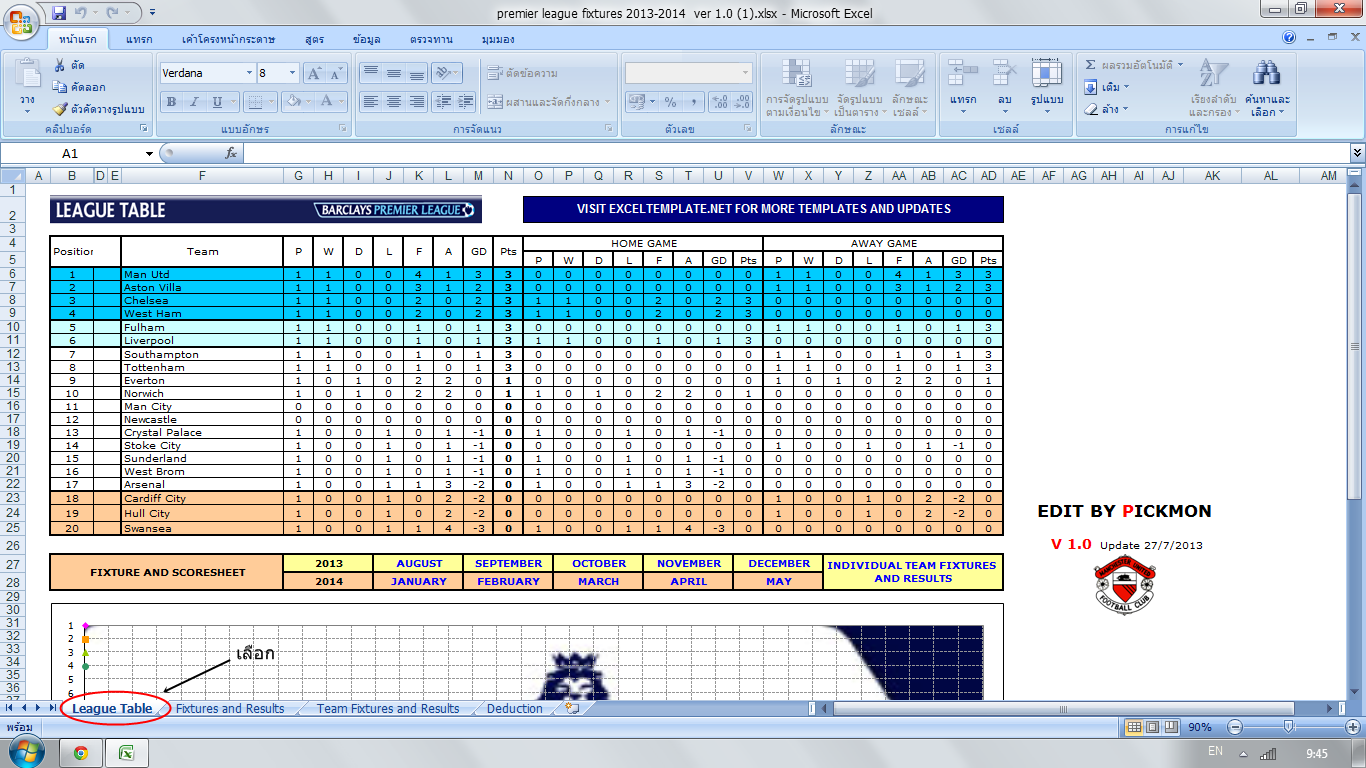The width and height of the screenshot is (1366, 768).
Task: Expand the fill color dropdown arrow
Action: tap(309, 102)
